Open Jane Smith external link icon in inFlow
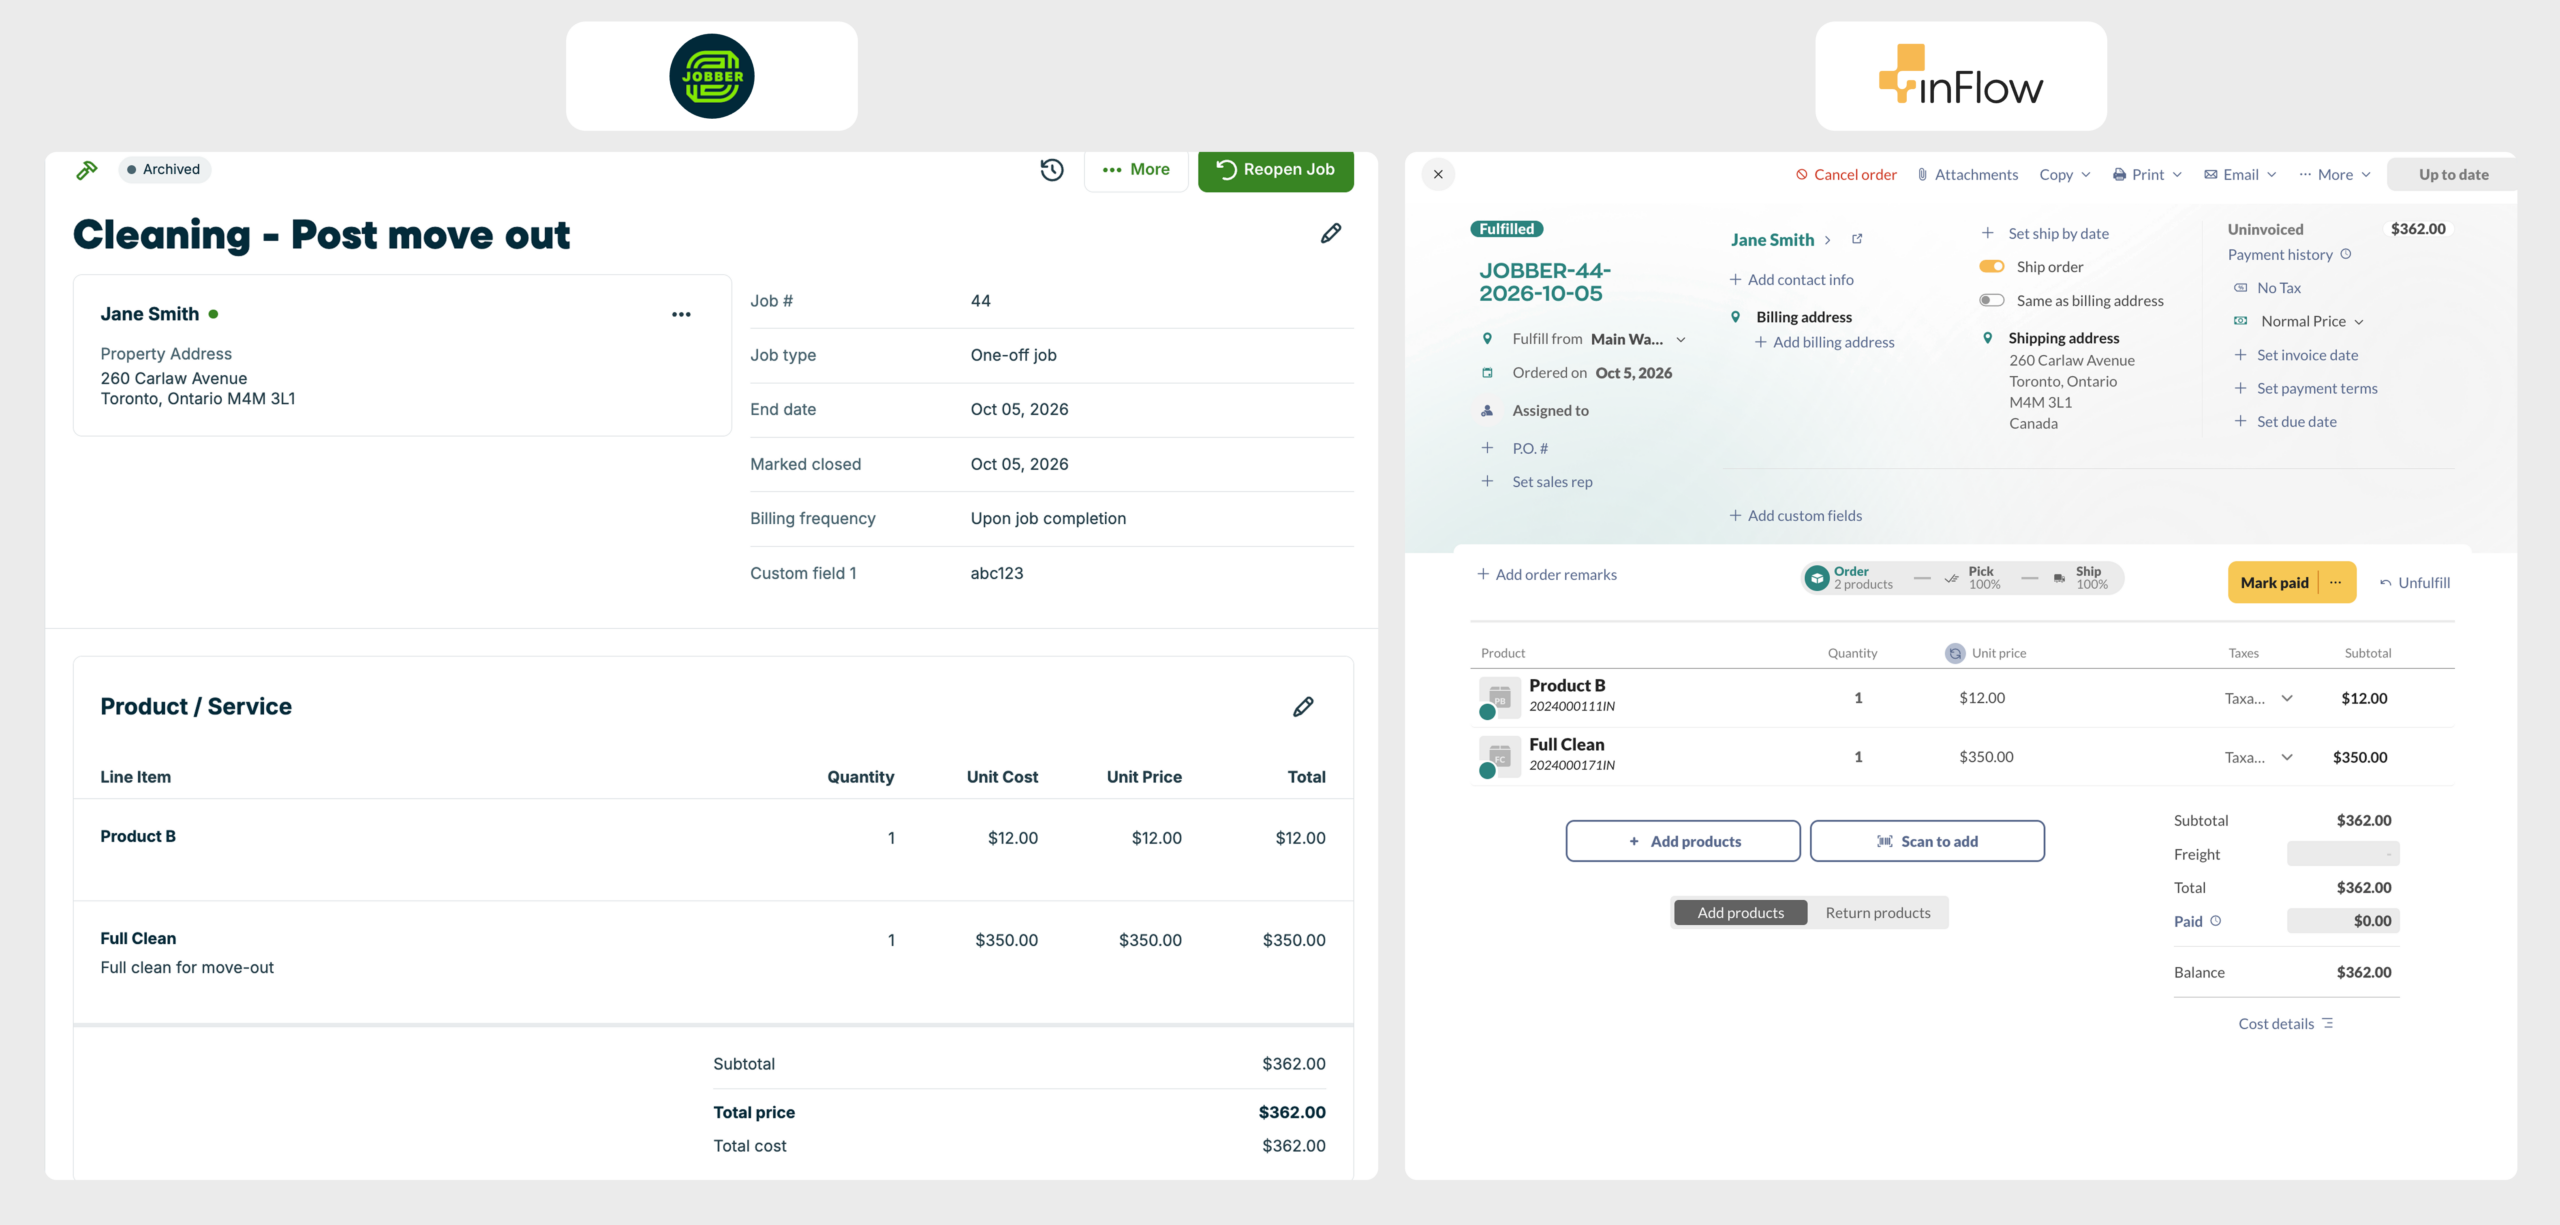The width and height of the screenshot is (2560, 1225). tap(1857, 239)
